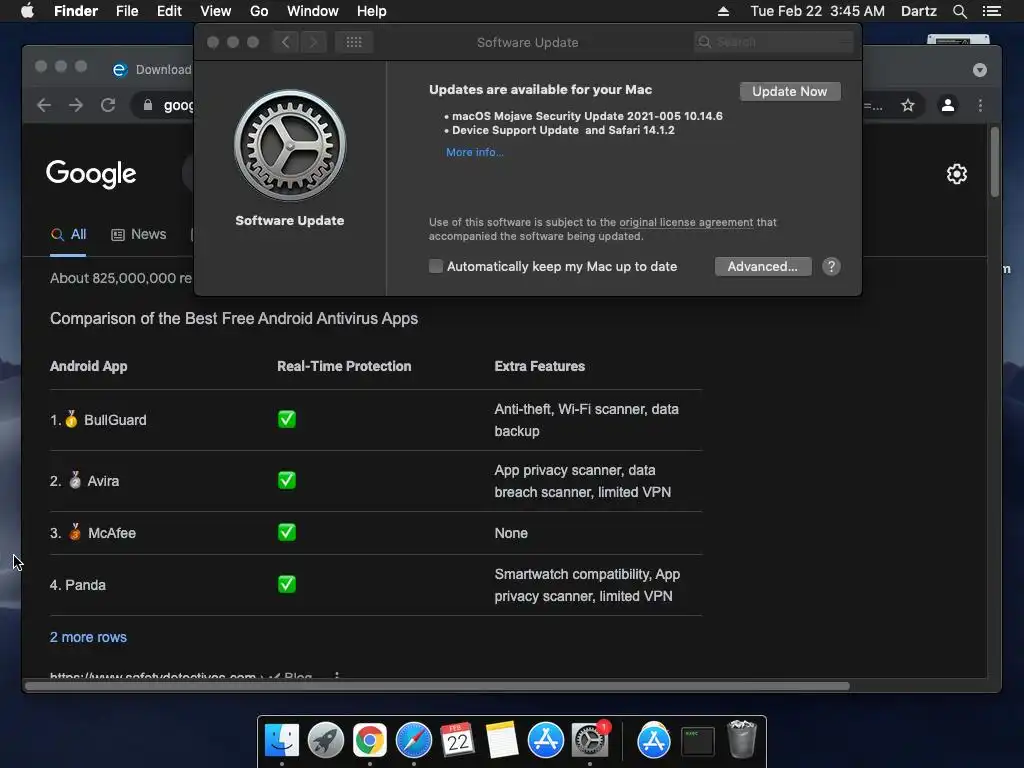Image resolution: width=1024 pixels, height=768 pixels.
Task: Open Chrome's three-dot menu
Action: click(980, 105)
